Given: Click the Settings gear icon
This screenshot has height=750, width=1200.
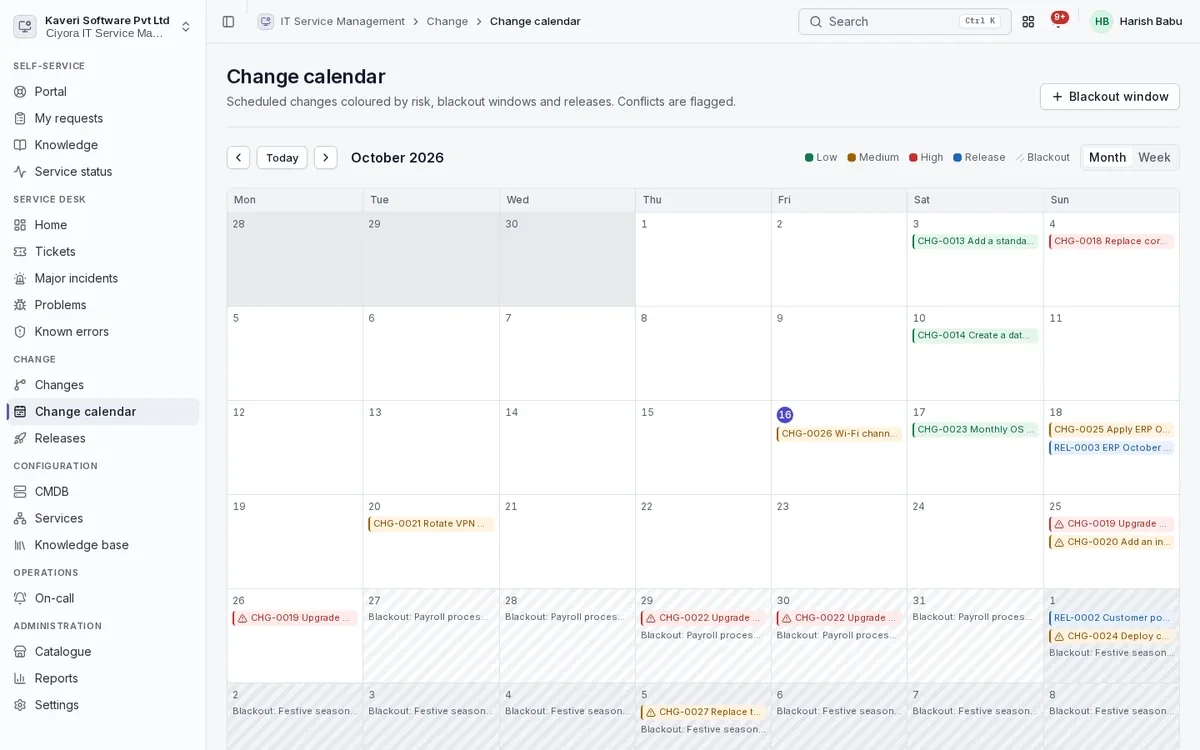Looking at the screenshot, I should [x=20, y=705].
